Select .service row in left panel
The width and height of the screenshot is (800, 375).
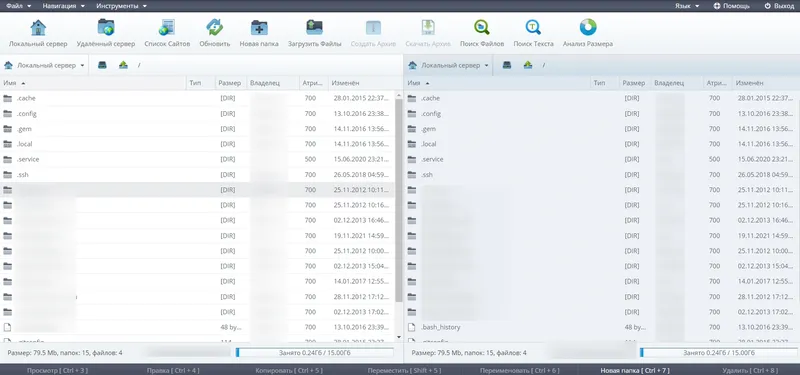[197, 159]
